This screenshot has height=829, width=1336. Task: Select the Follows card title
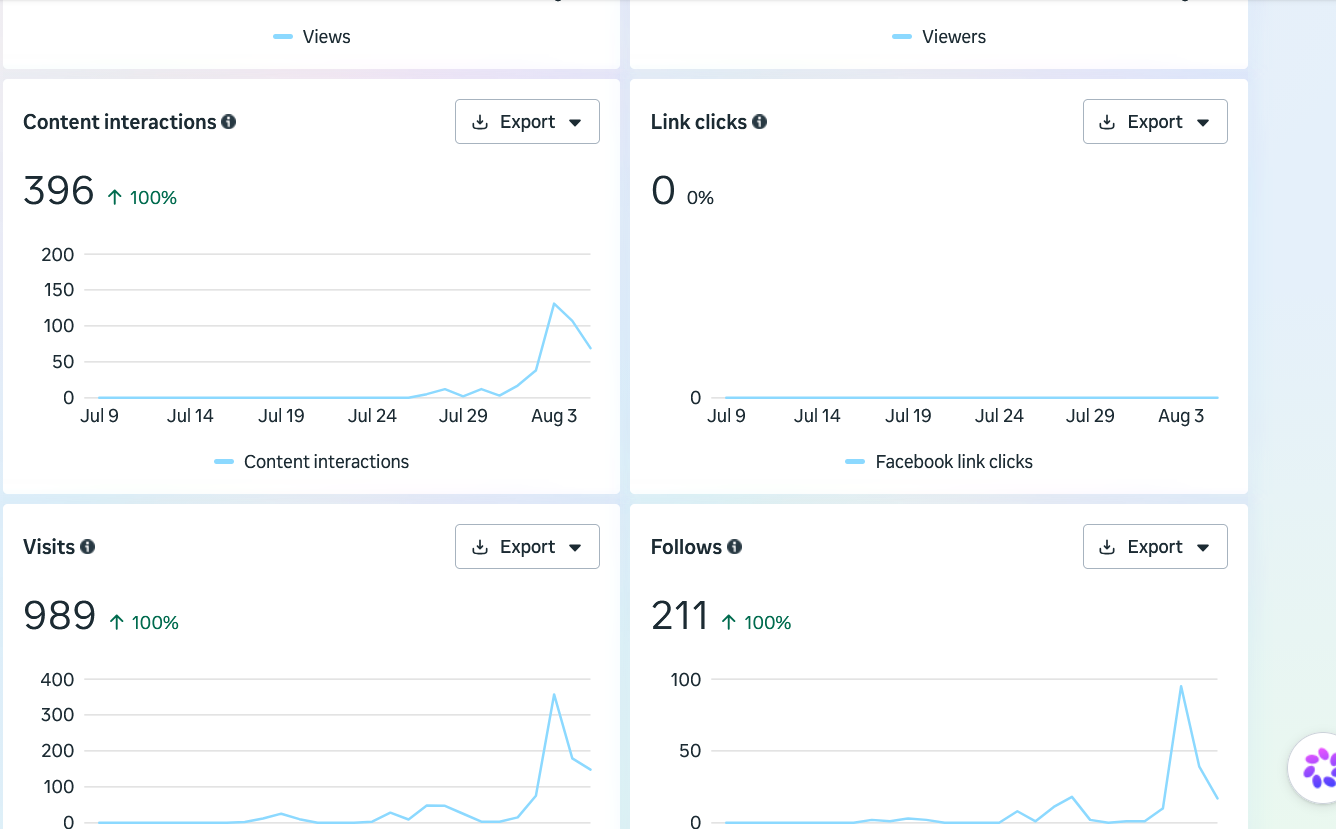(686, 547)
